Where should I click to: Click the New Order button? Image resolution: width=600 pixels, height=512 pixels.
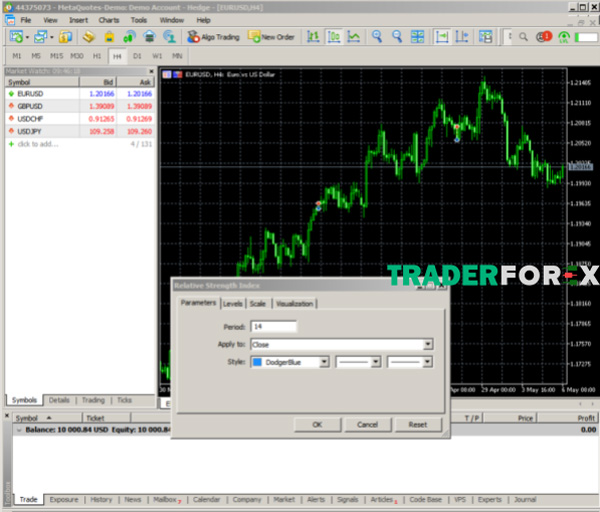click(271, 37)
